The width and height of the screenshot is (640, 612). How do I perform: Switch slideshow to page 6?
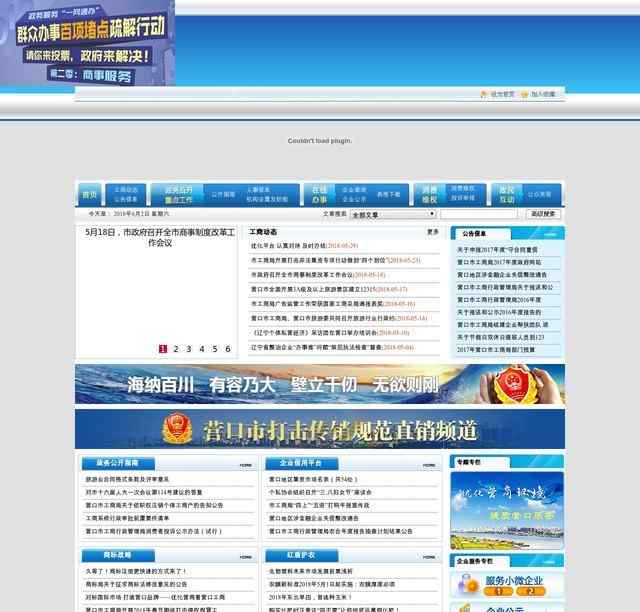click(x=228, y=349)
